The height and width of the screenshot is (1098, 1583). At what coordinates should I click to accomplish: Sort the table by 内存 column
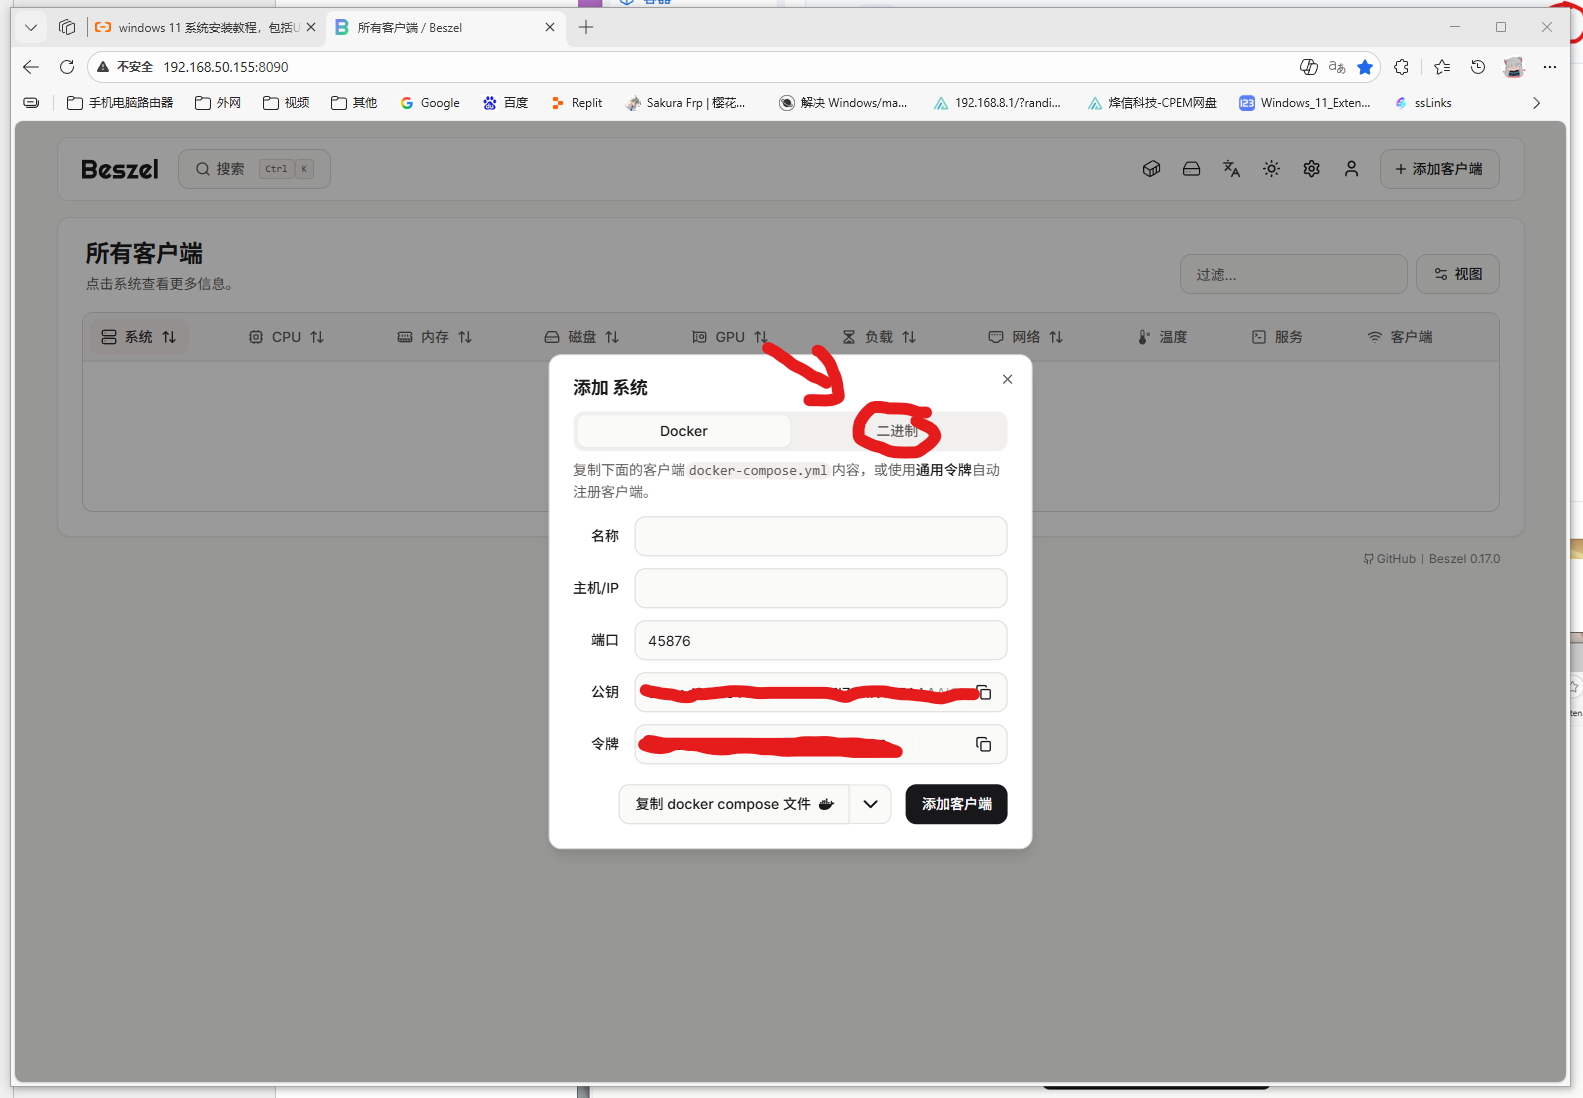point(434,337)
